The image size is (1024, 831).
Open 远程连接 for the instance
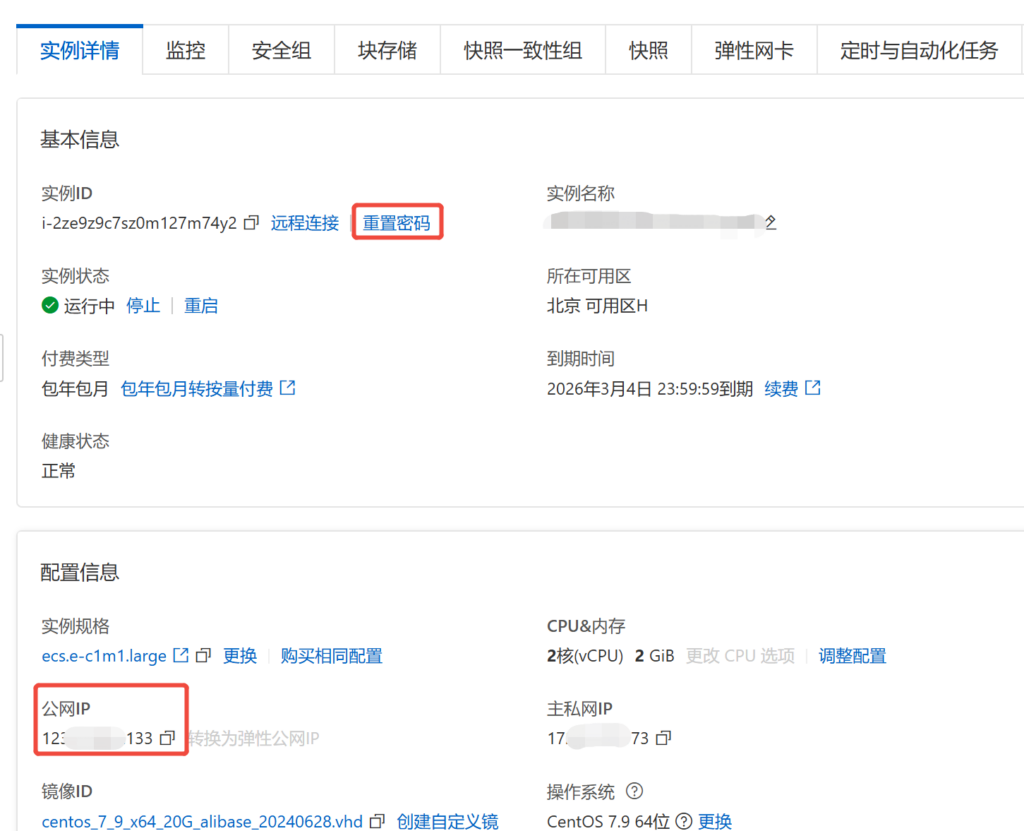[x=305, y=223]
